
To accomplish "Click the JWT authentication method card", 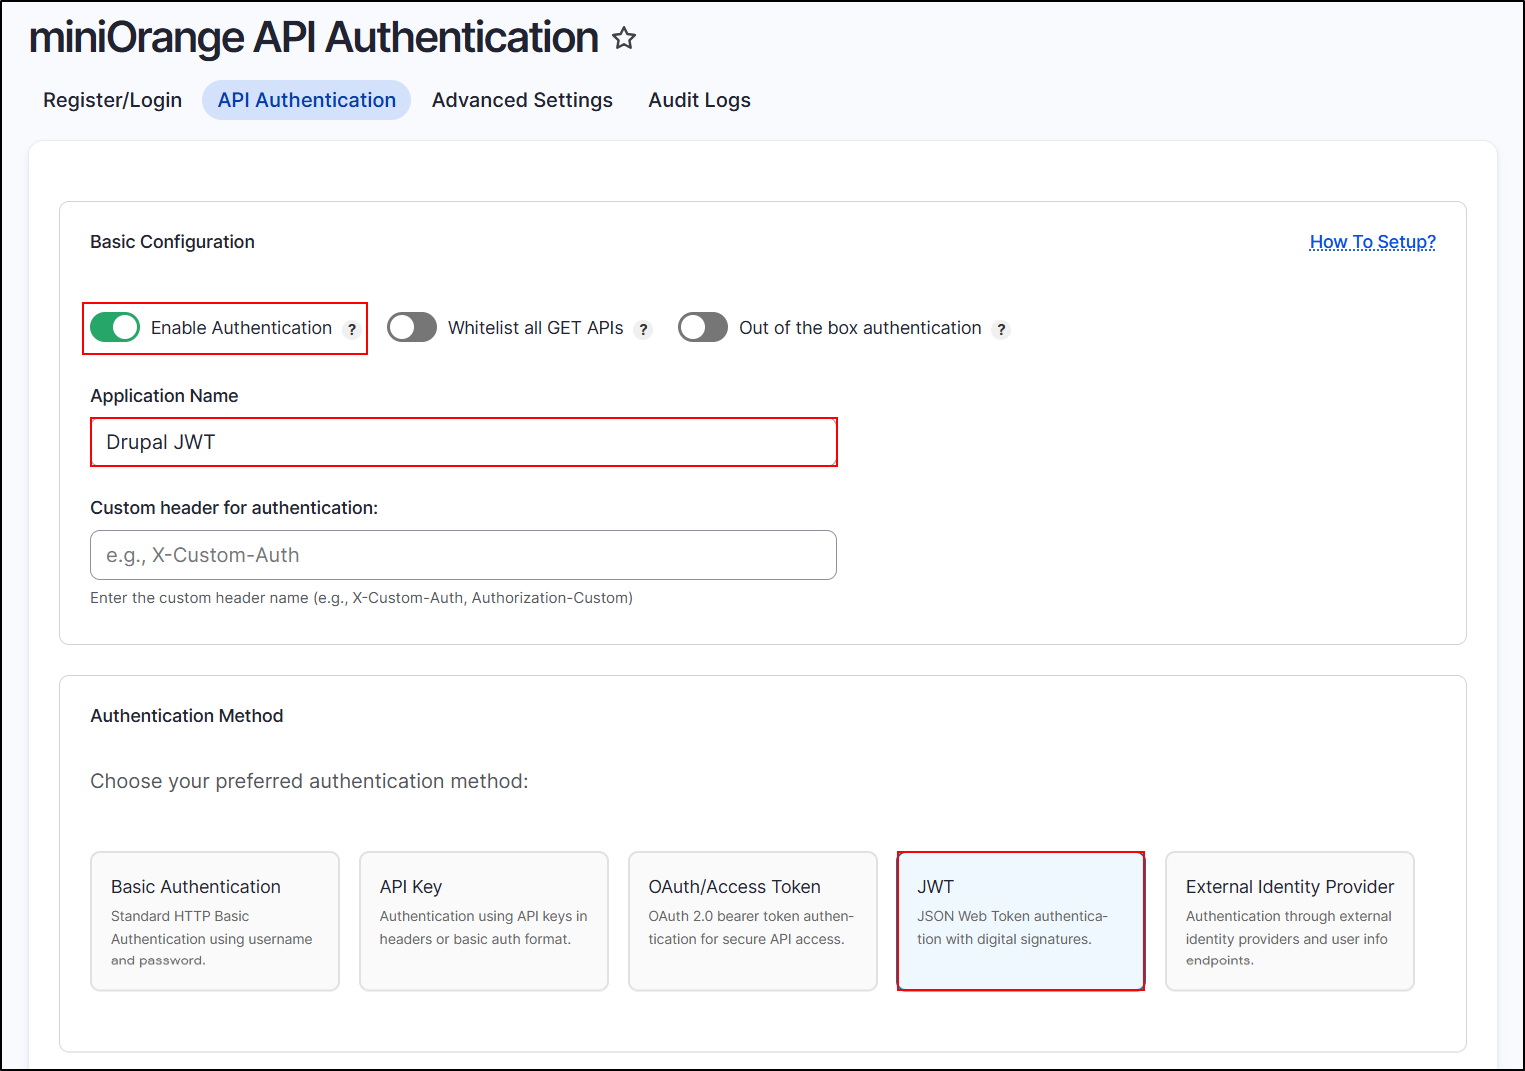I will [x=1020, y=920].
